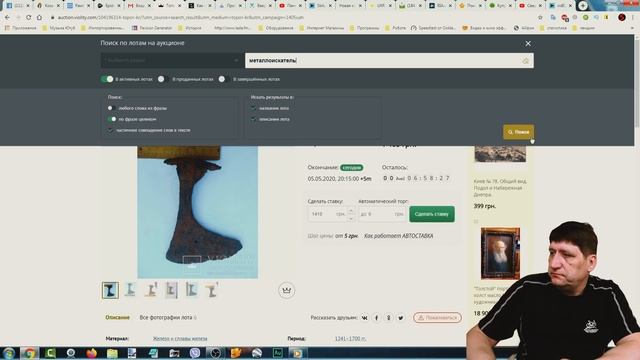Click the automatic bid limit input field
Viewport: 640px width, 360px height.
(x=382, y=214)
